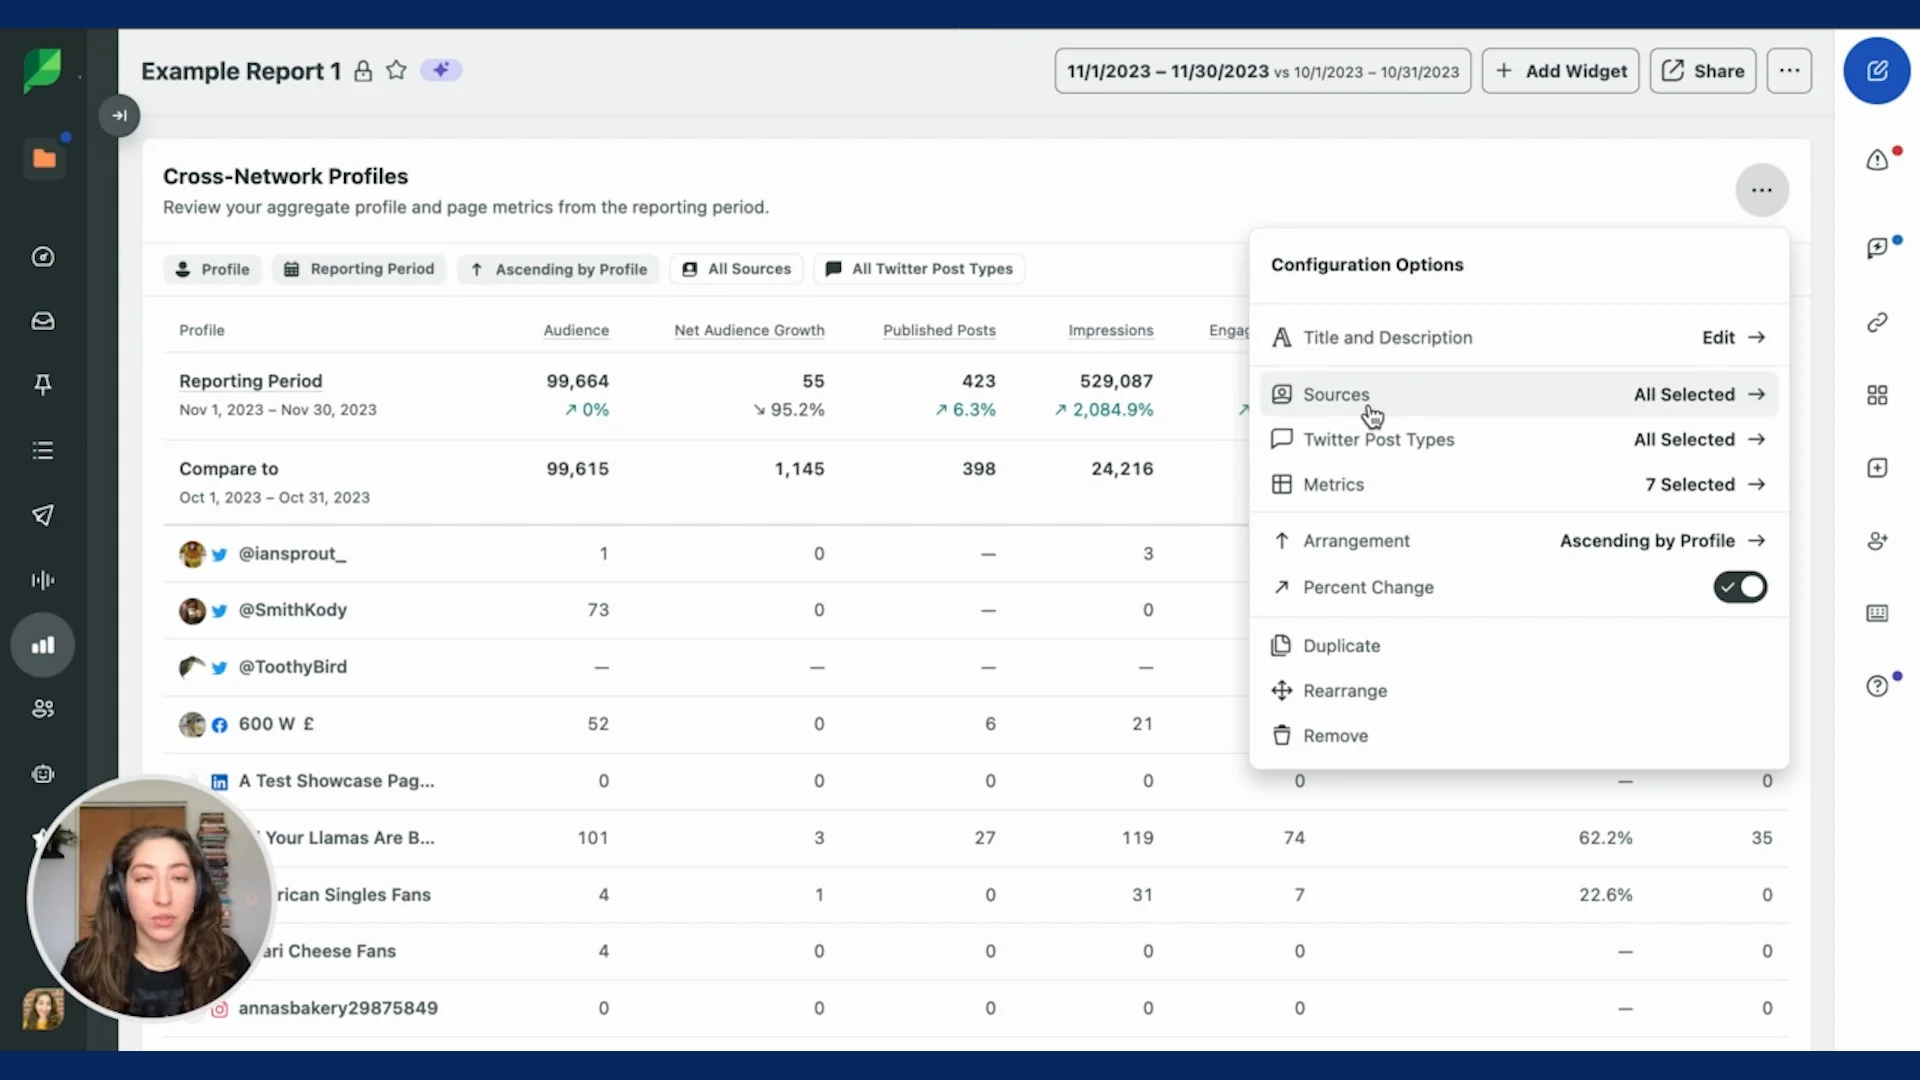Expand sidebar with collapse arrow button

click(x=119, y=115)
